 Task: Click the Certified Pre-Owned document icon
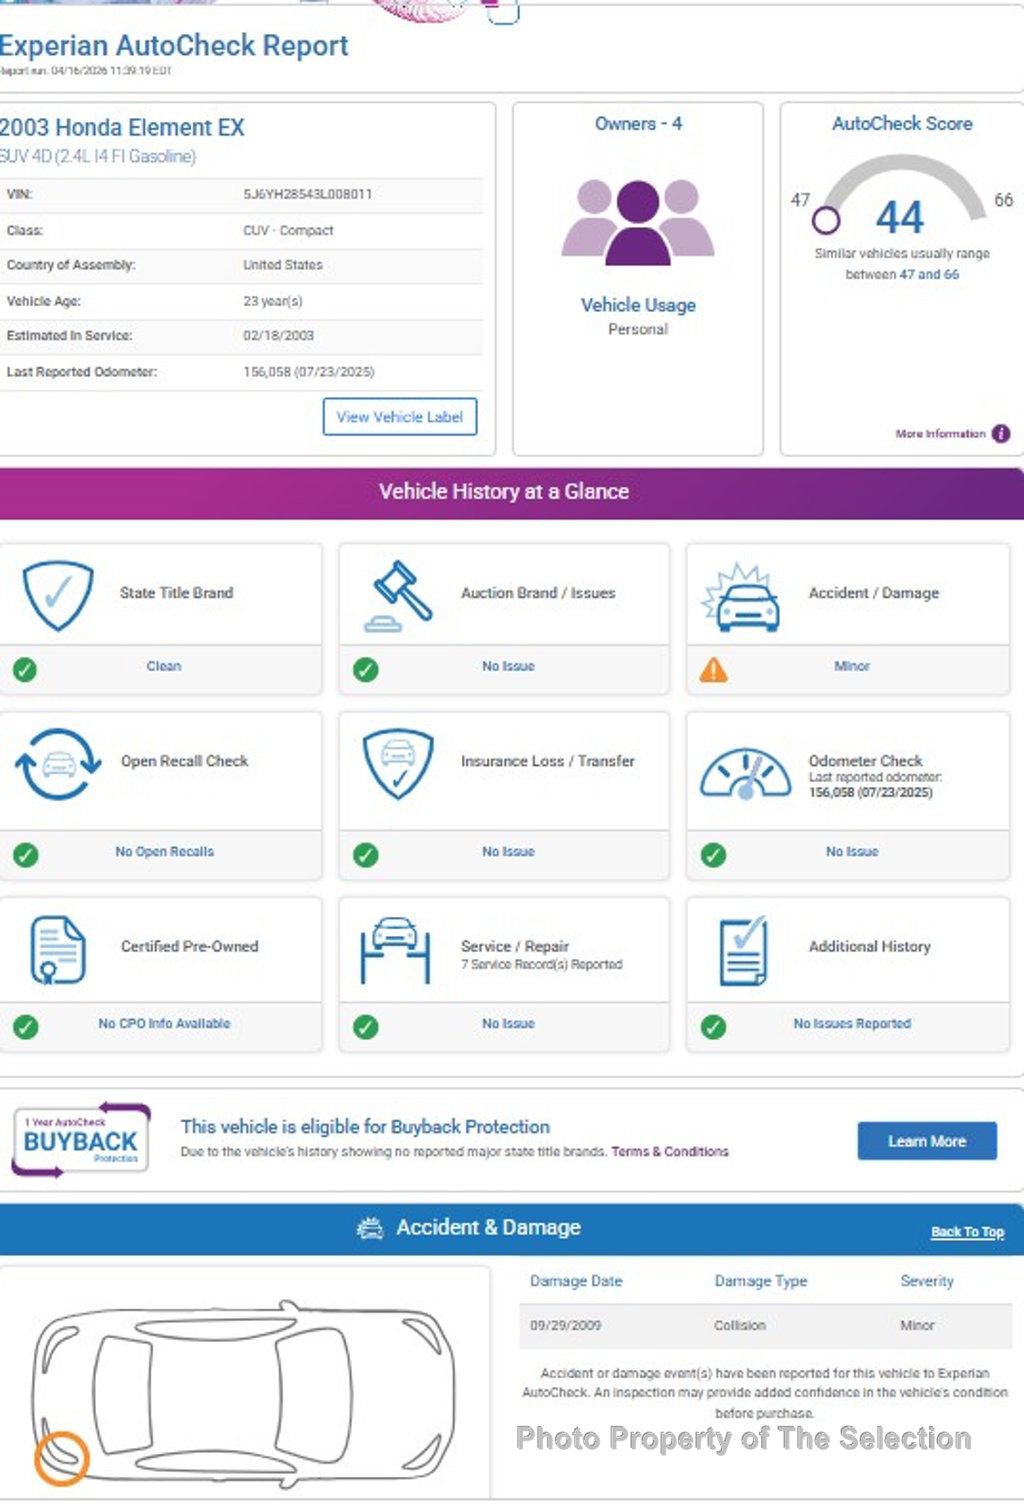click(57, 949)
